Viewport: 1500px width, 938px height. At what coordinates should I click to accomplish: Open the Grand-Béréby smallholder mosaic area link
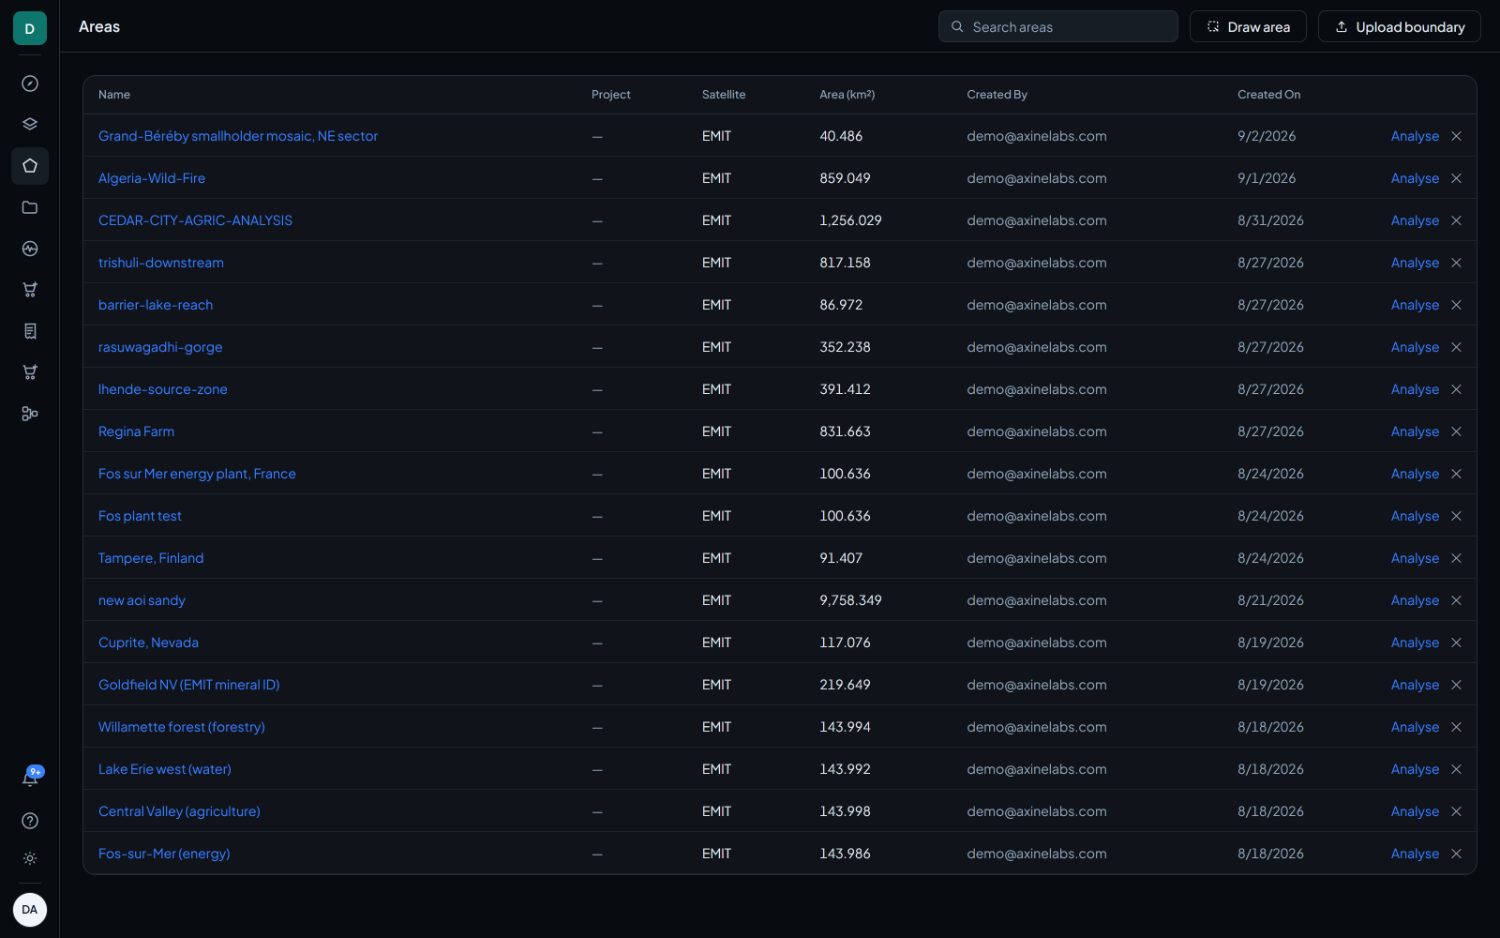[x=238, y=136]
